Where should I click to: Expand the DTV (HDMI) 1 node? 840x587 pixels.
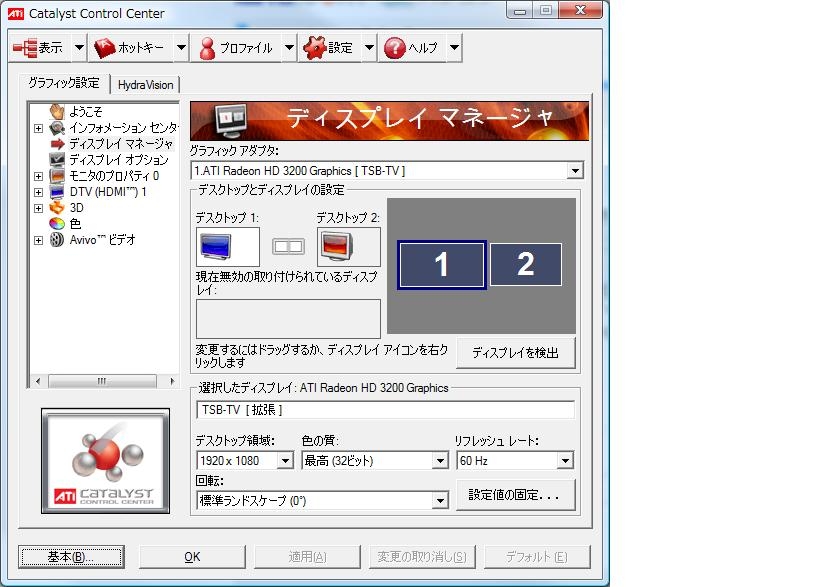click(x=38, y=192)
